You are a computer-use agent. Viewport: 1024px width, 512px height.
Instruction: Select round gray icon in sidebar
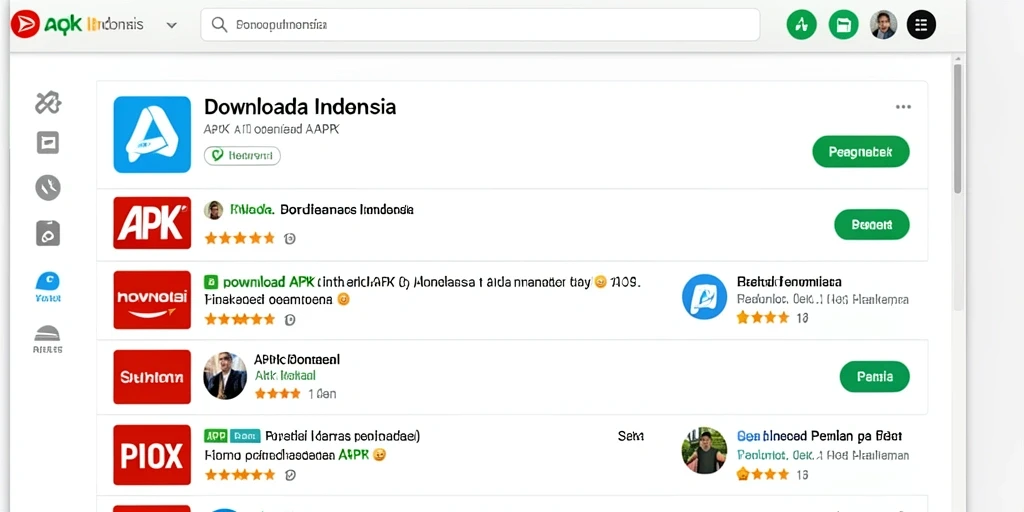coord(48,187)
